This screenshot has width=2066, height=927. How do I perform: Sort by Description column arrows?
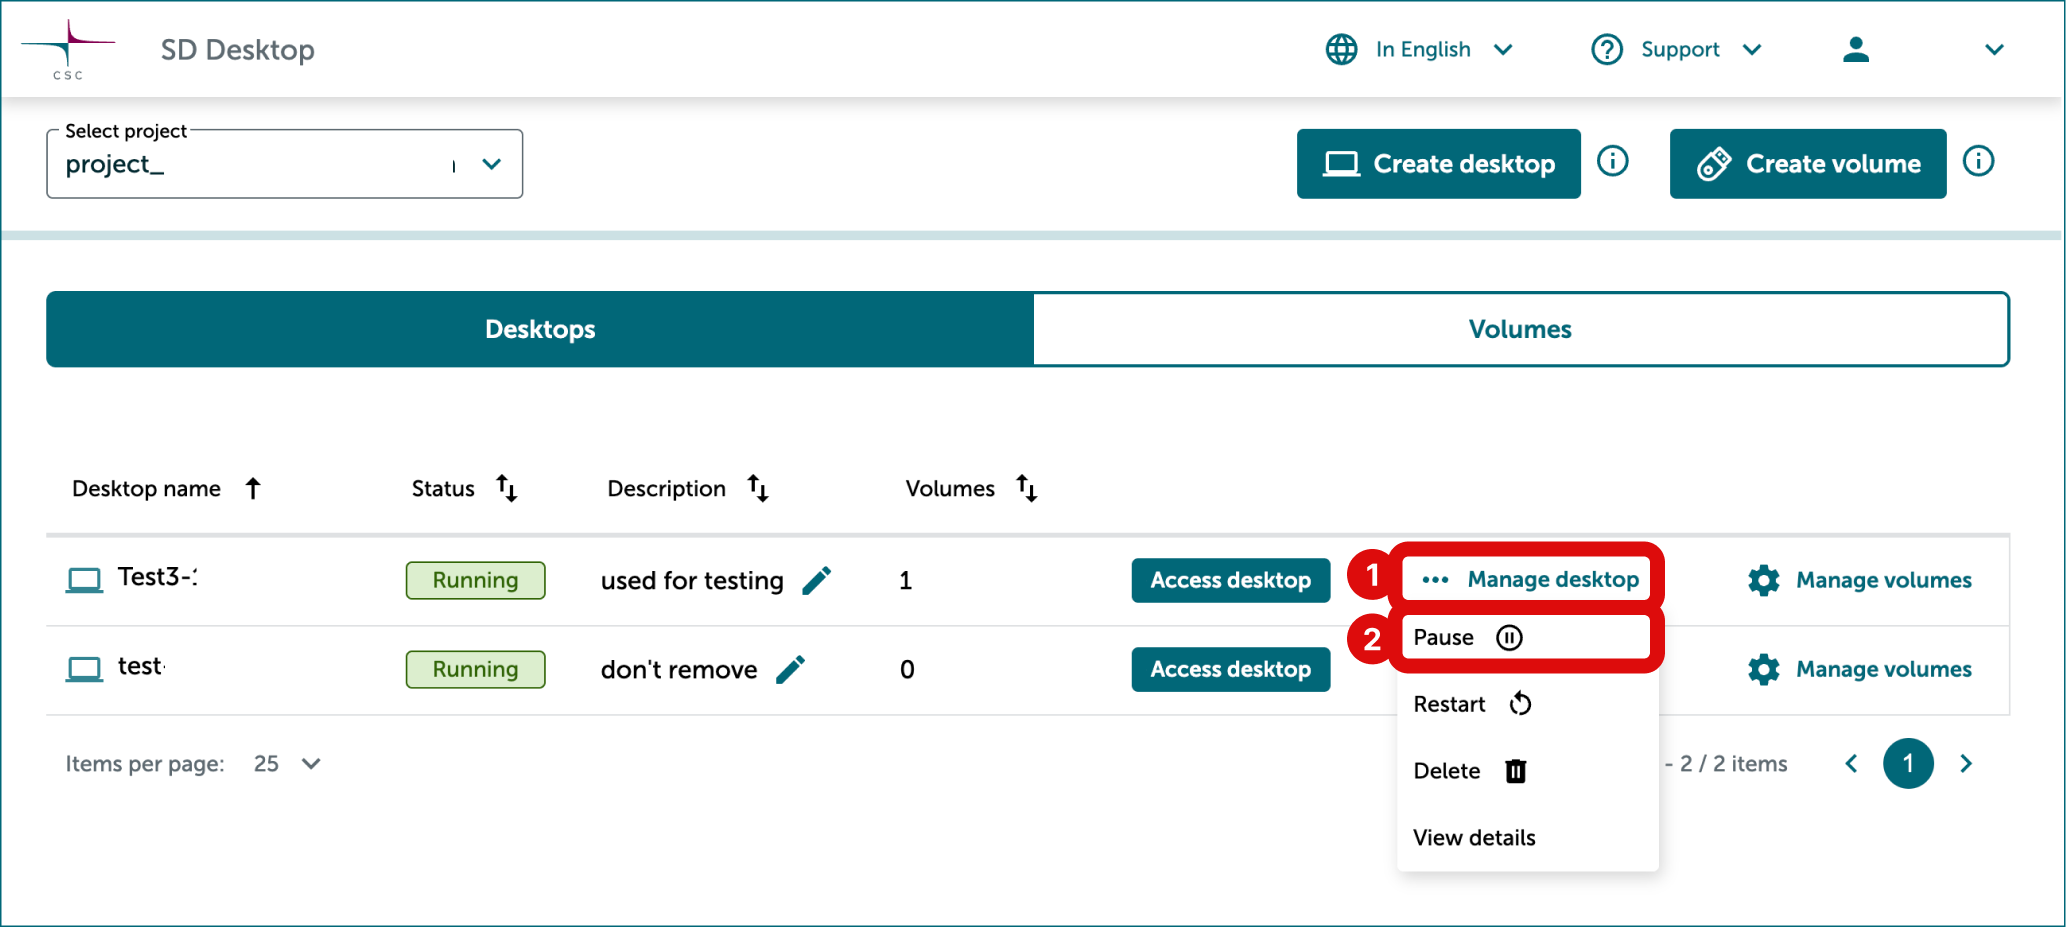point(758,488)
